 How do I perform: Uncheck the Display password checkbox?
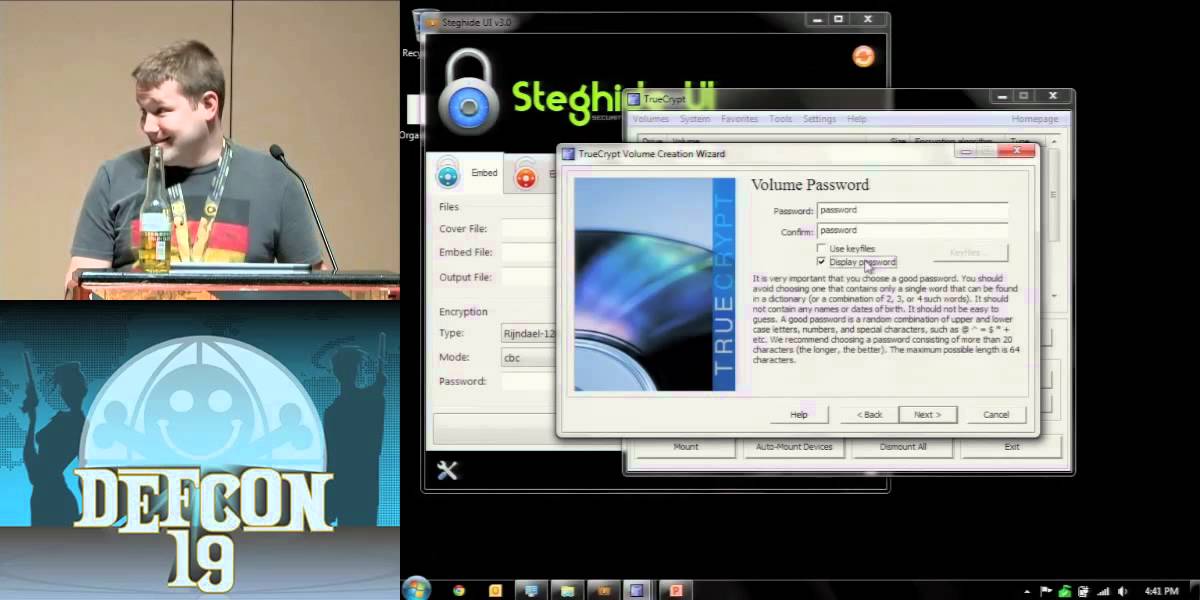coord(822,262)
